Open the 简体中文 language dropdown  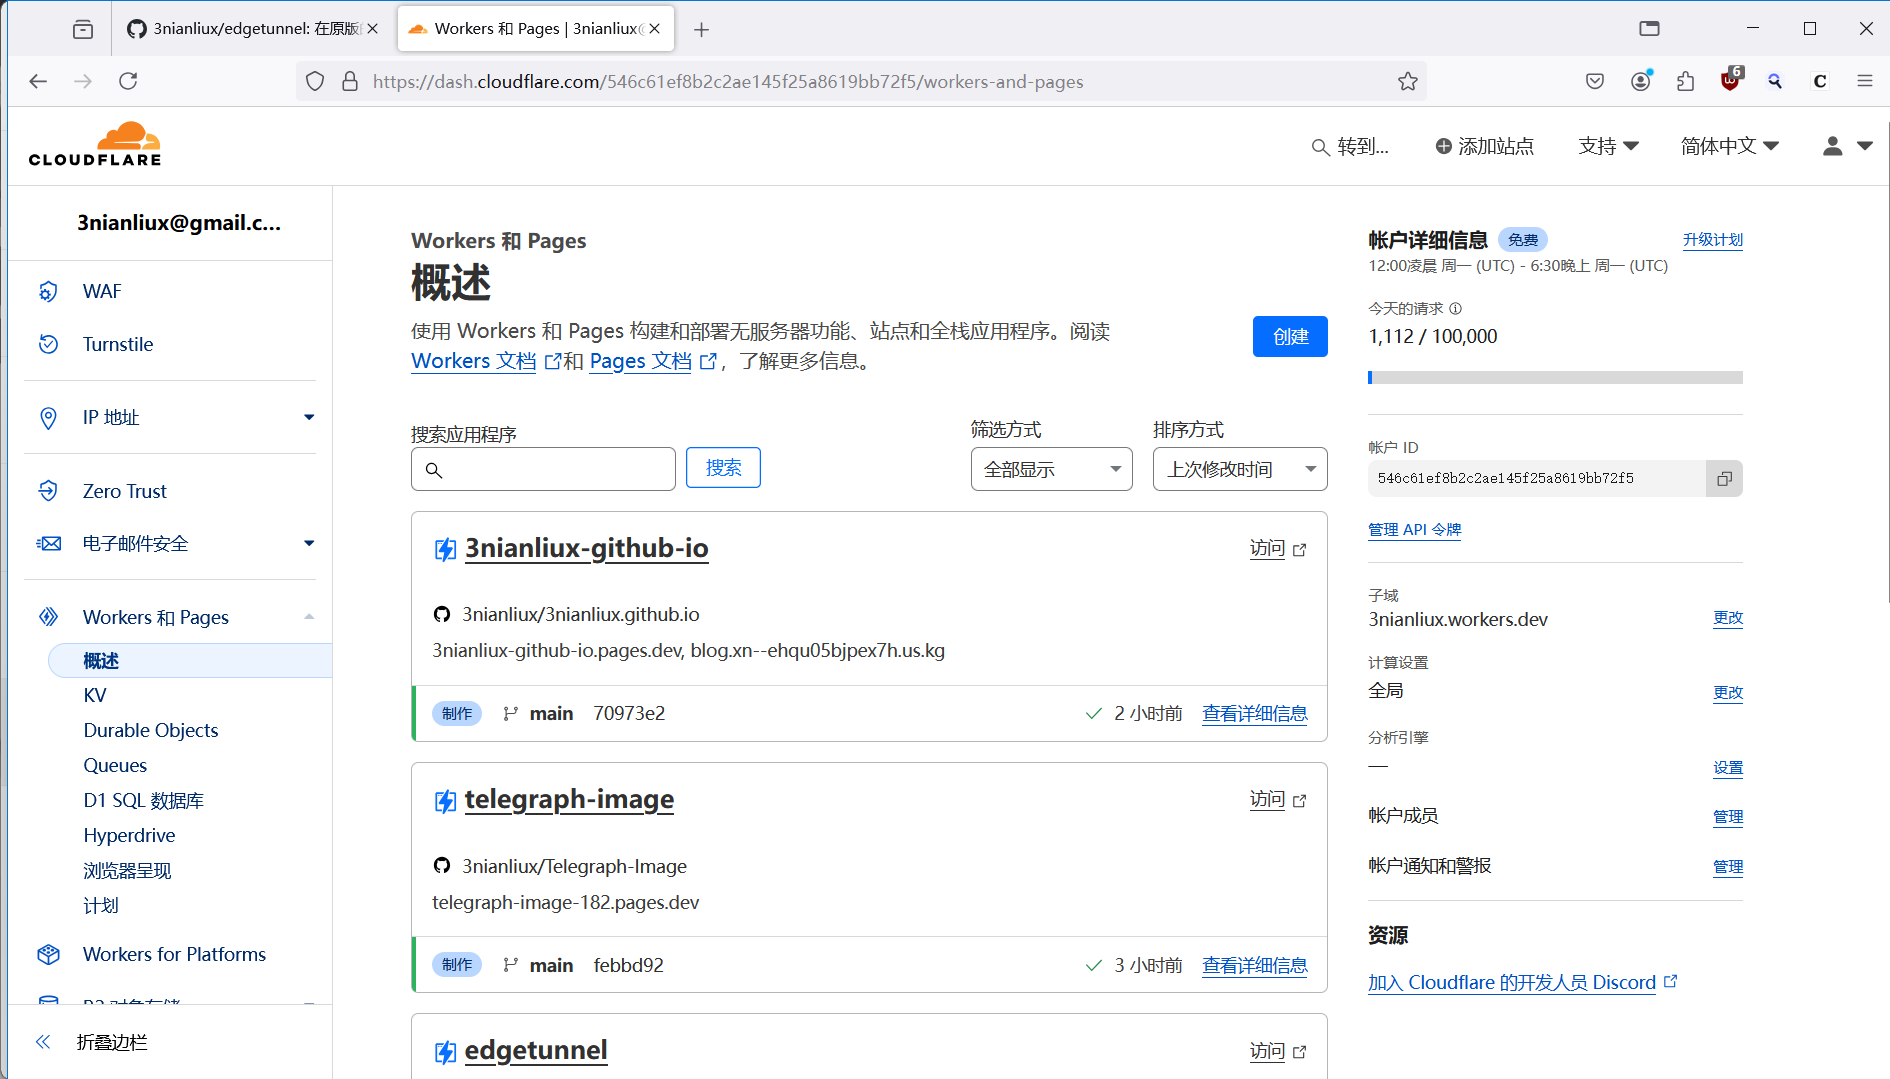(1730, 146)
